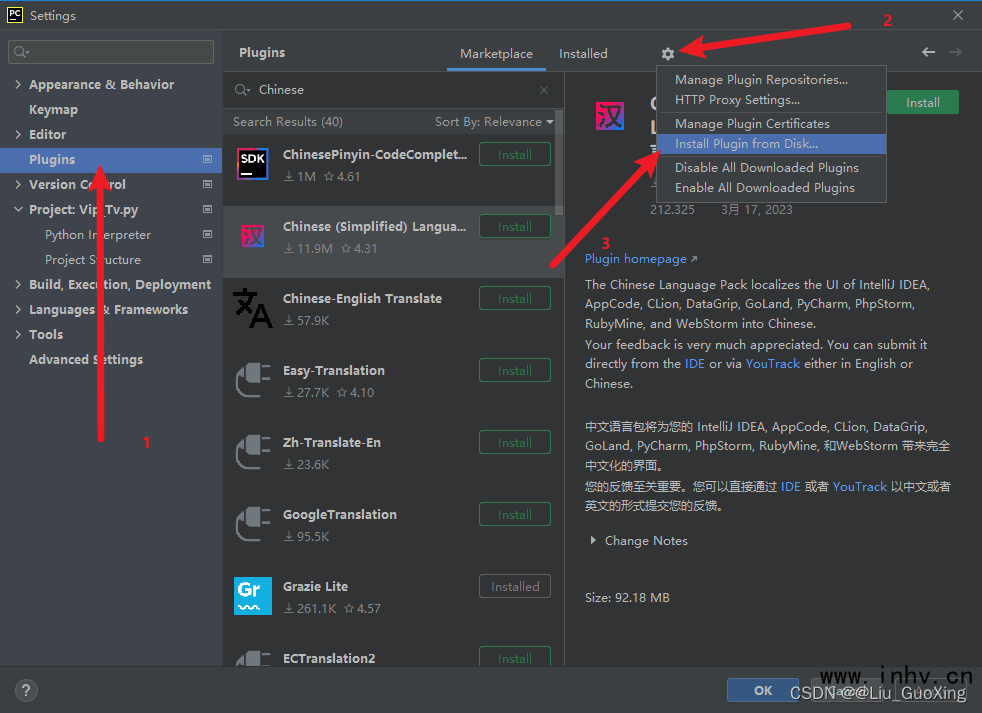This screenshot has width=982, height=713.
Task: Click the language pack logo in details pane
Action: 609,116
